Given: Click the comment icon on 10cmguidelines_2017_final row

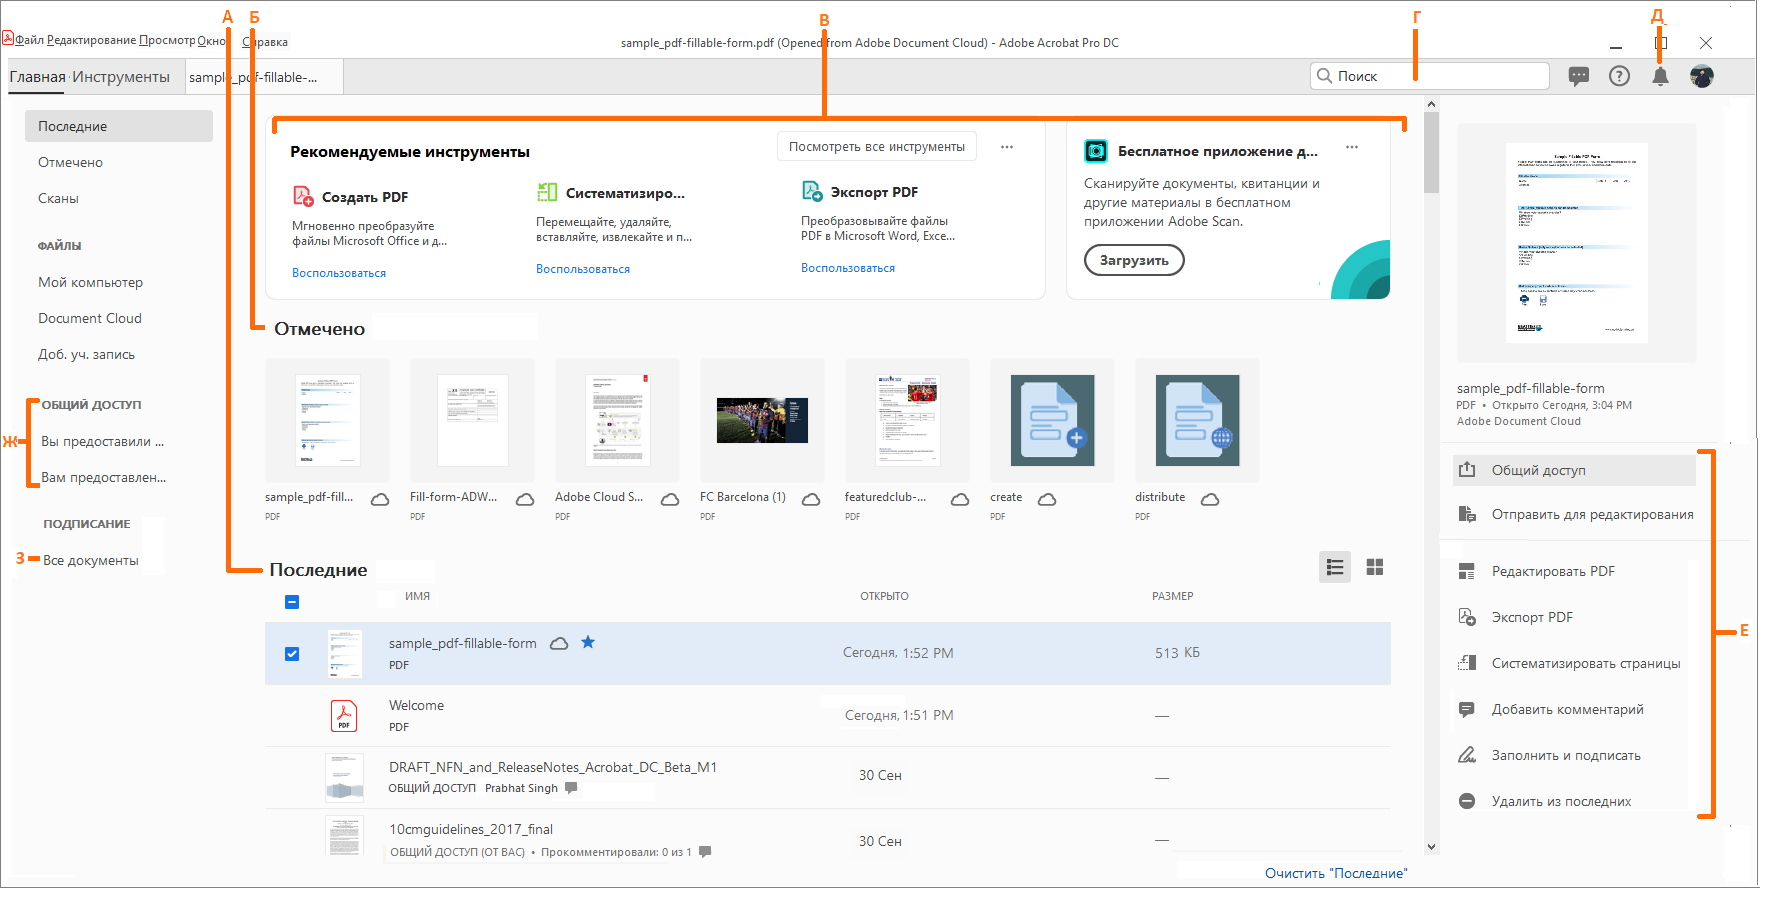Looking at the screenshot, I should pyautogui.click(x=705, y=852).
